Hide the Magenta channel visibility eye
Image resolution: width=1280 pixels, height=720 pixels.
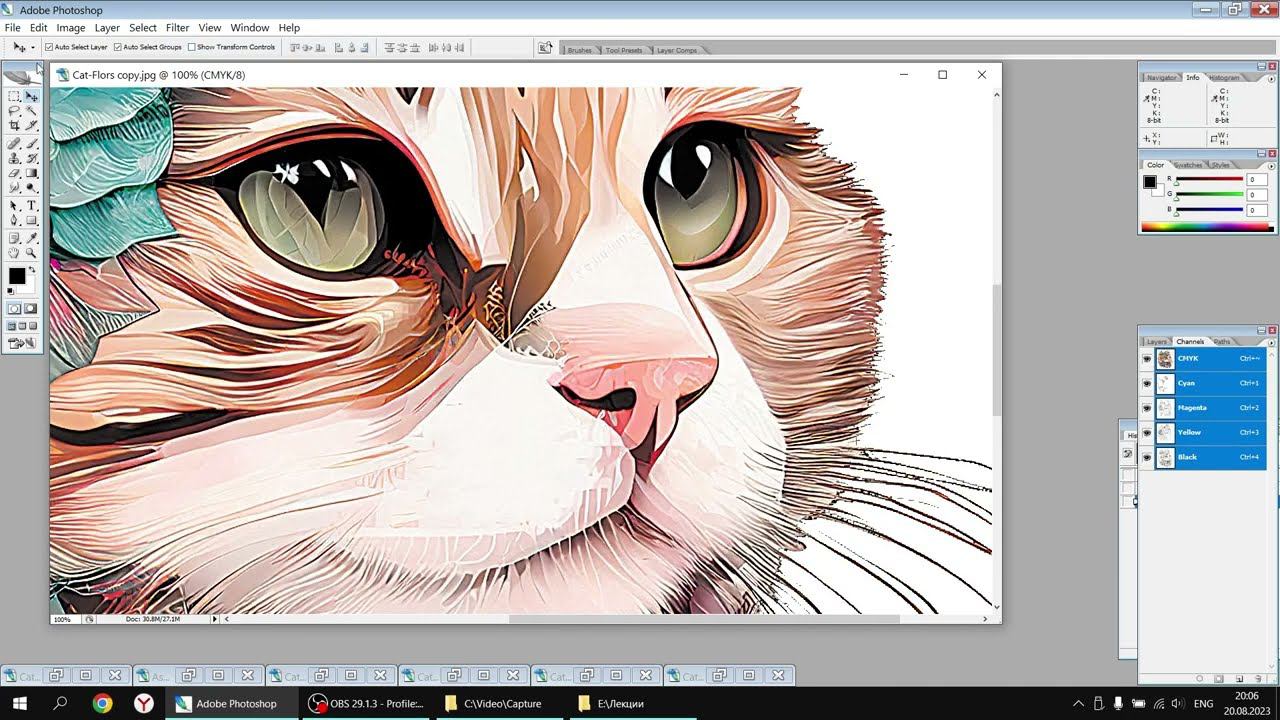point(1147,408)
